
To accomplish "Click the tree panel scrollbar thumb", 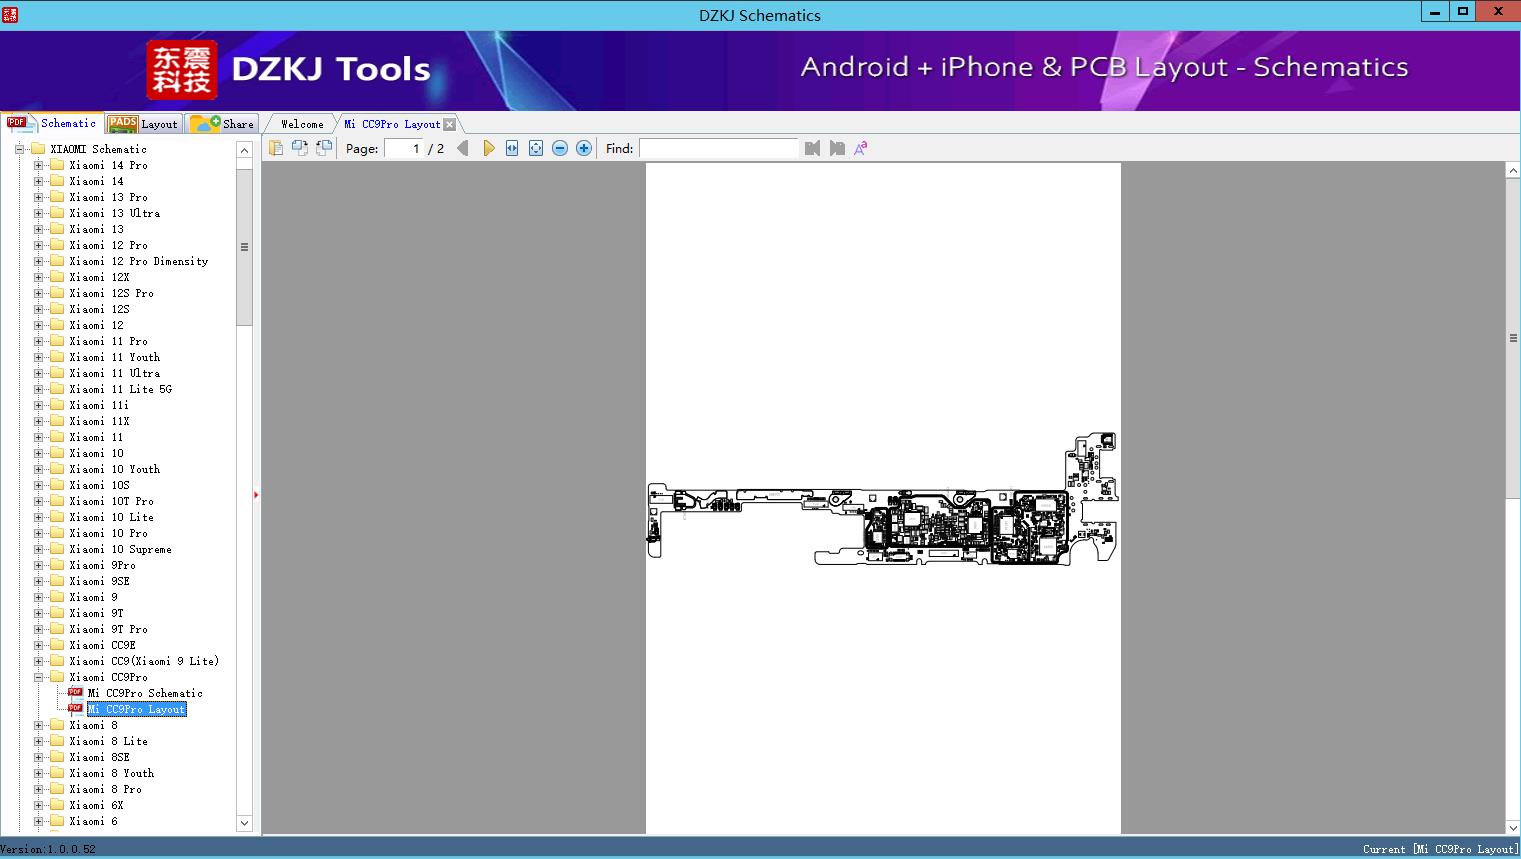I will (x=244, y=247).
